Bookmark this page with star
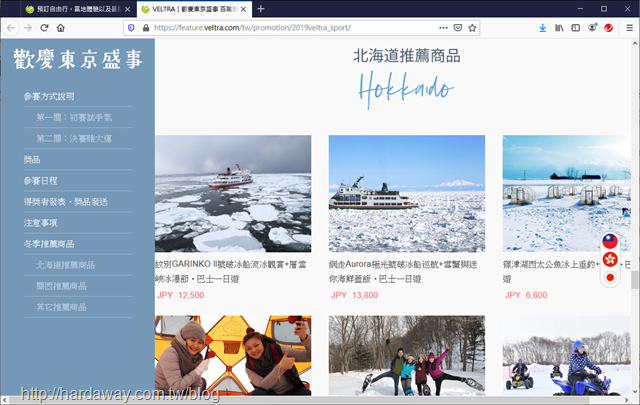640x405 pixels. click(x=472, y=28)
